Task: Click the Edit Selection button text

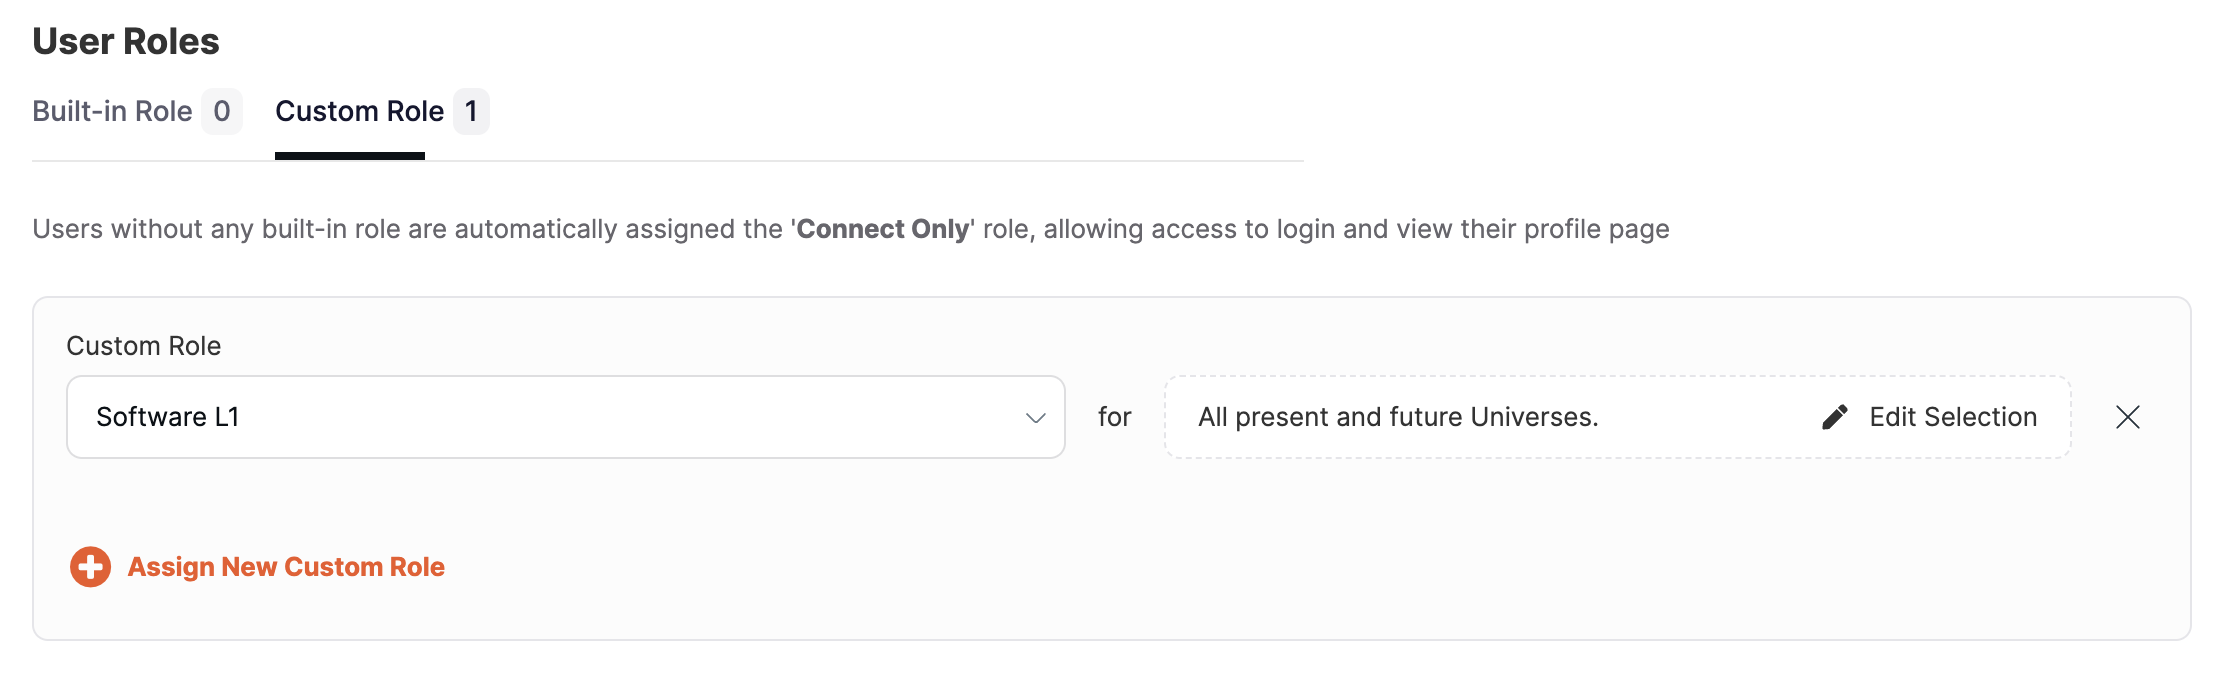Action: pyautogui.click(x=1952, y=417)
